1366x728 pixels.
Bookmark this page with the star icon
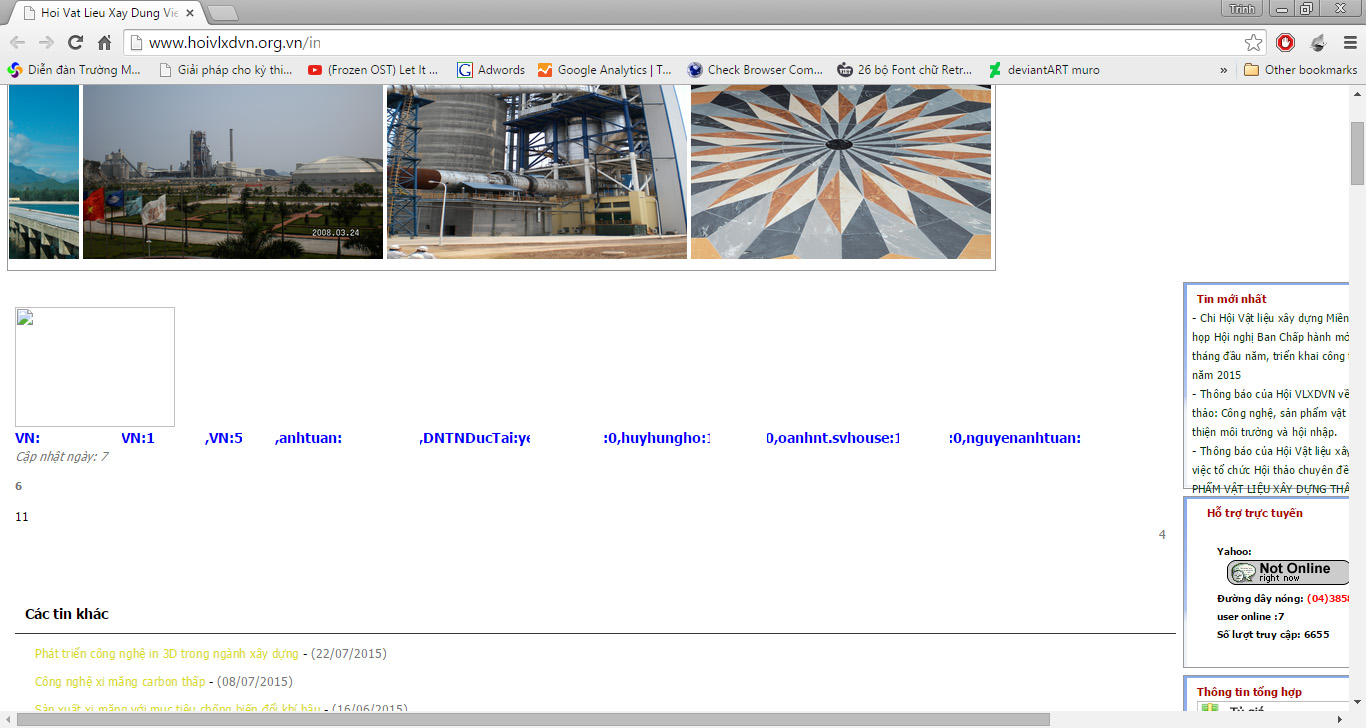coord(1253,42)
